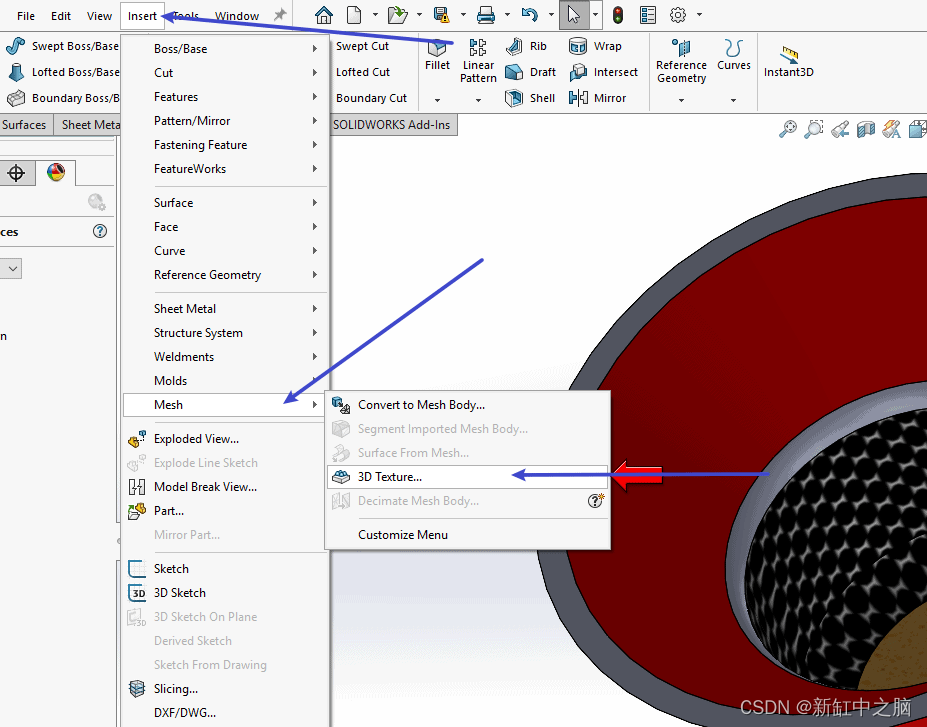This screenshot has width=927, height=727.
Task: Select the Fillet tool
Action: point(437,55)
